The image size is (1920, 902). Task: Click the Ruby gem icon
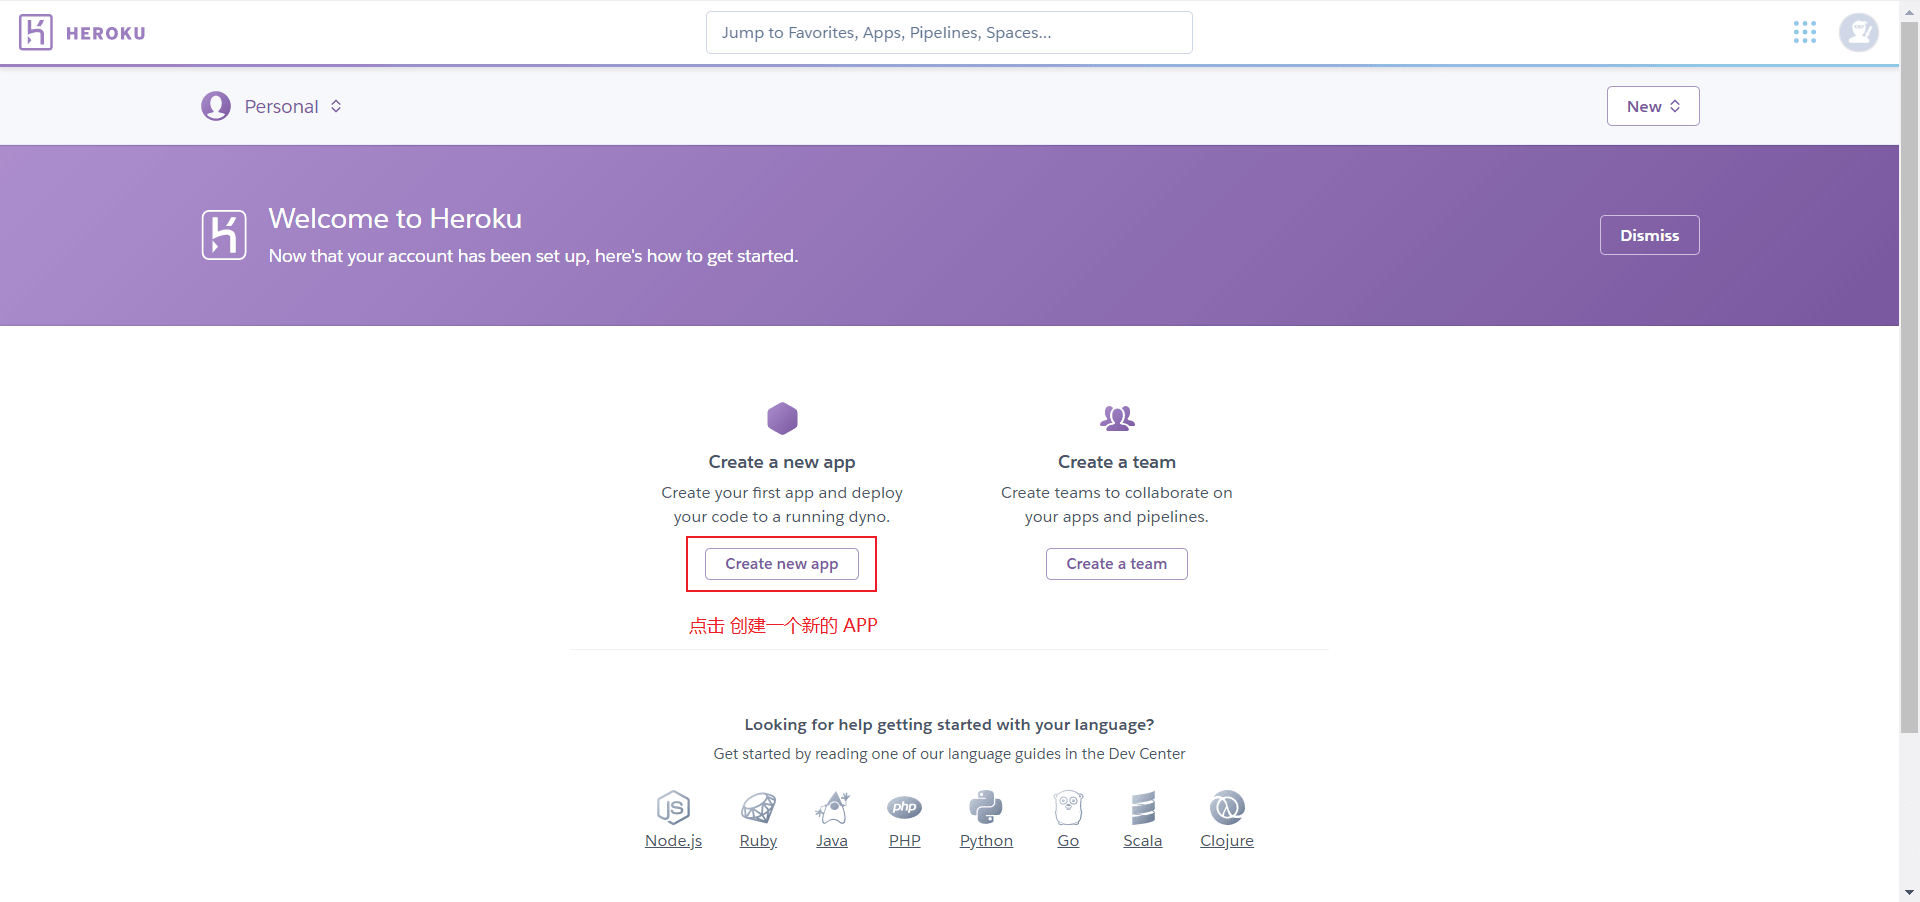tap(758, 807)
